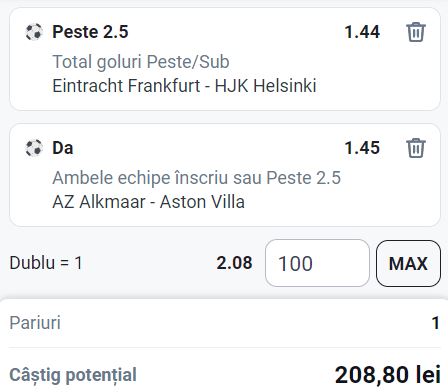Remove the AZ Alkmaar bet with trash icon
448x392 pixels.
(x=416, y=148)
